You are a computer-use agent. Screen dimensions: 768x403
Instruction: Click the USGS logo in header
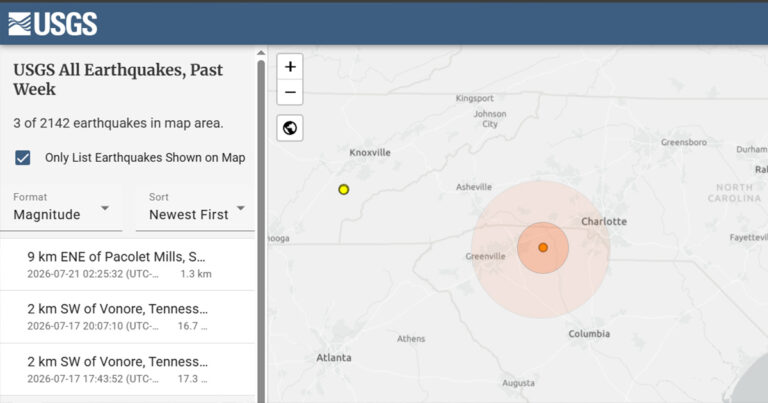53,24
